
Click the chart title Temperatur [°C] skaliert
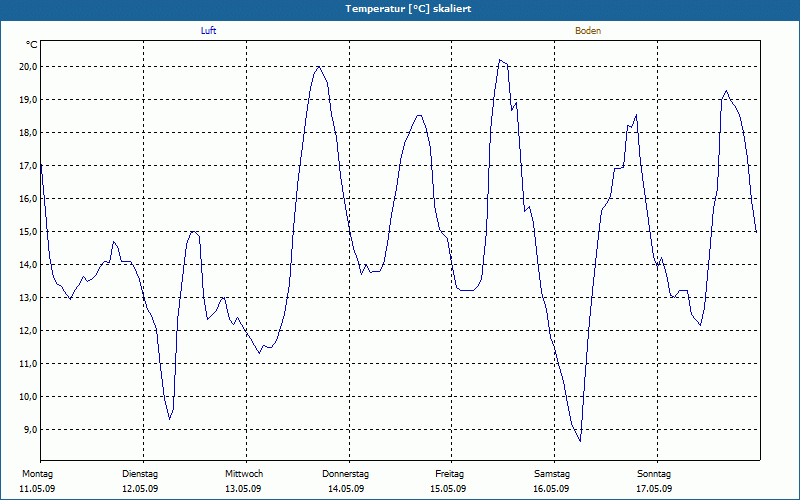click(x=408, y=9)
